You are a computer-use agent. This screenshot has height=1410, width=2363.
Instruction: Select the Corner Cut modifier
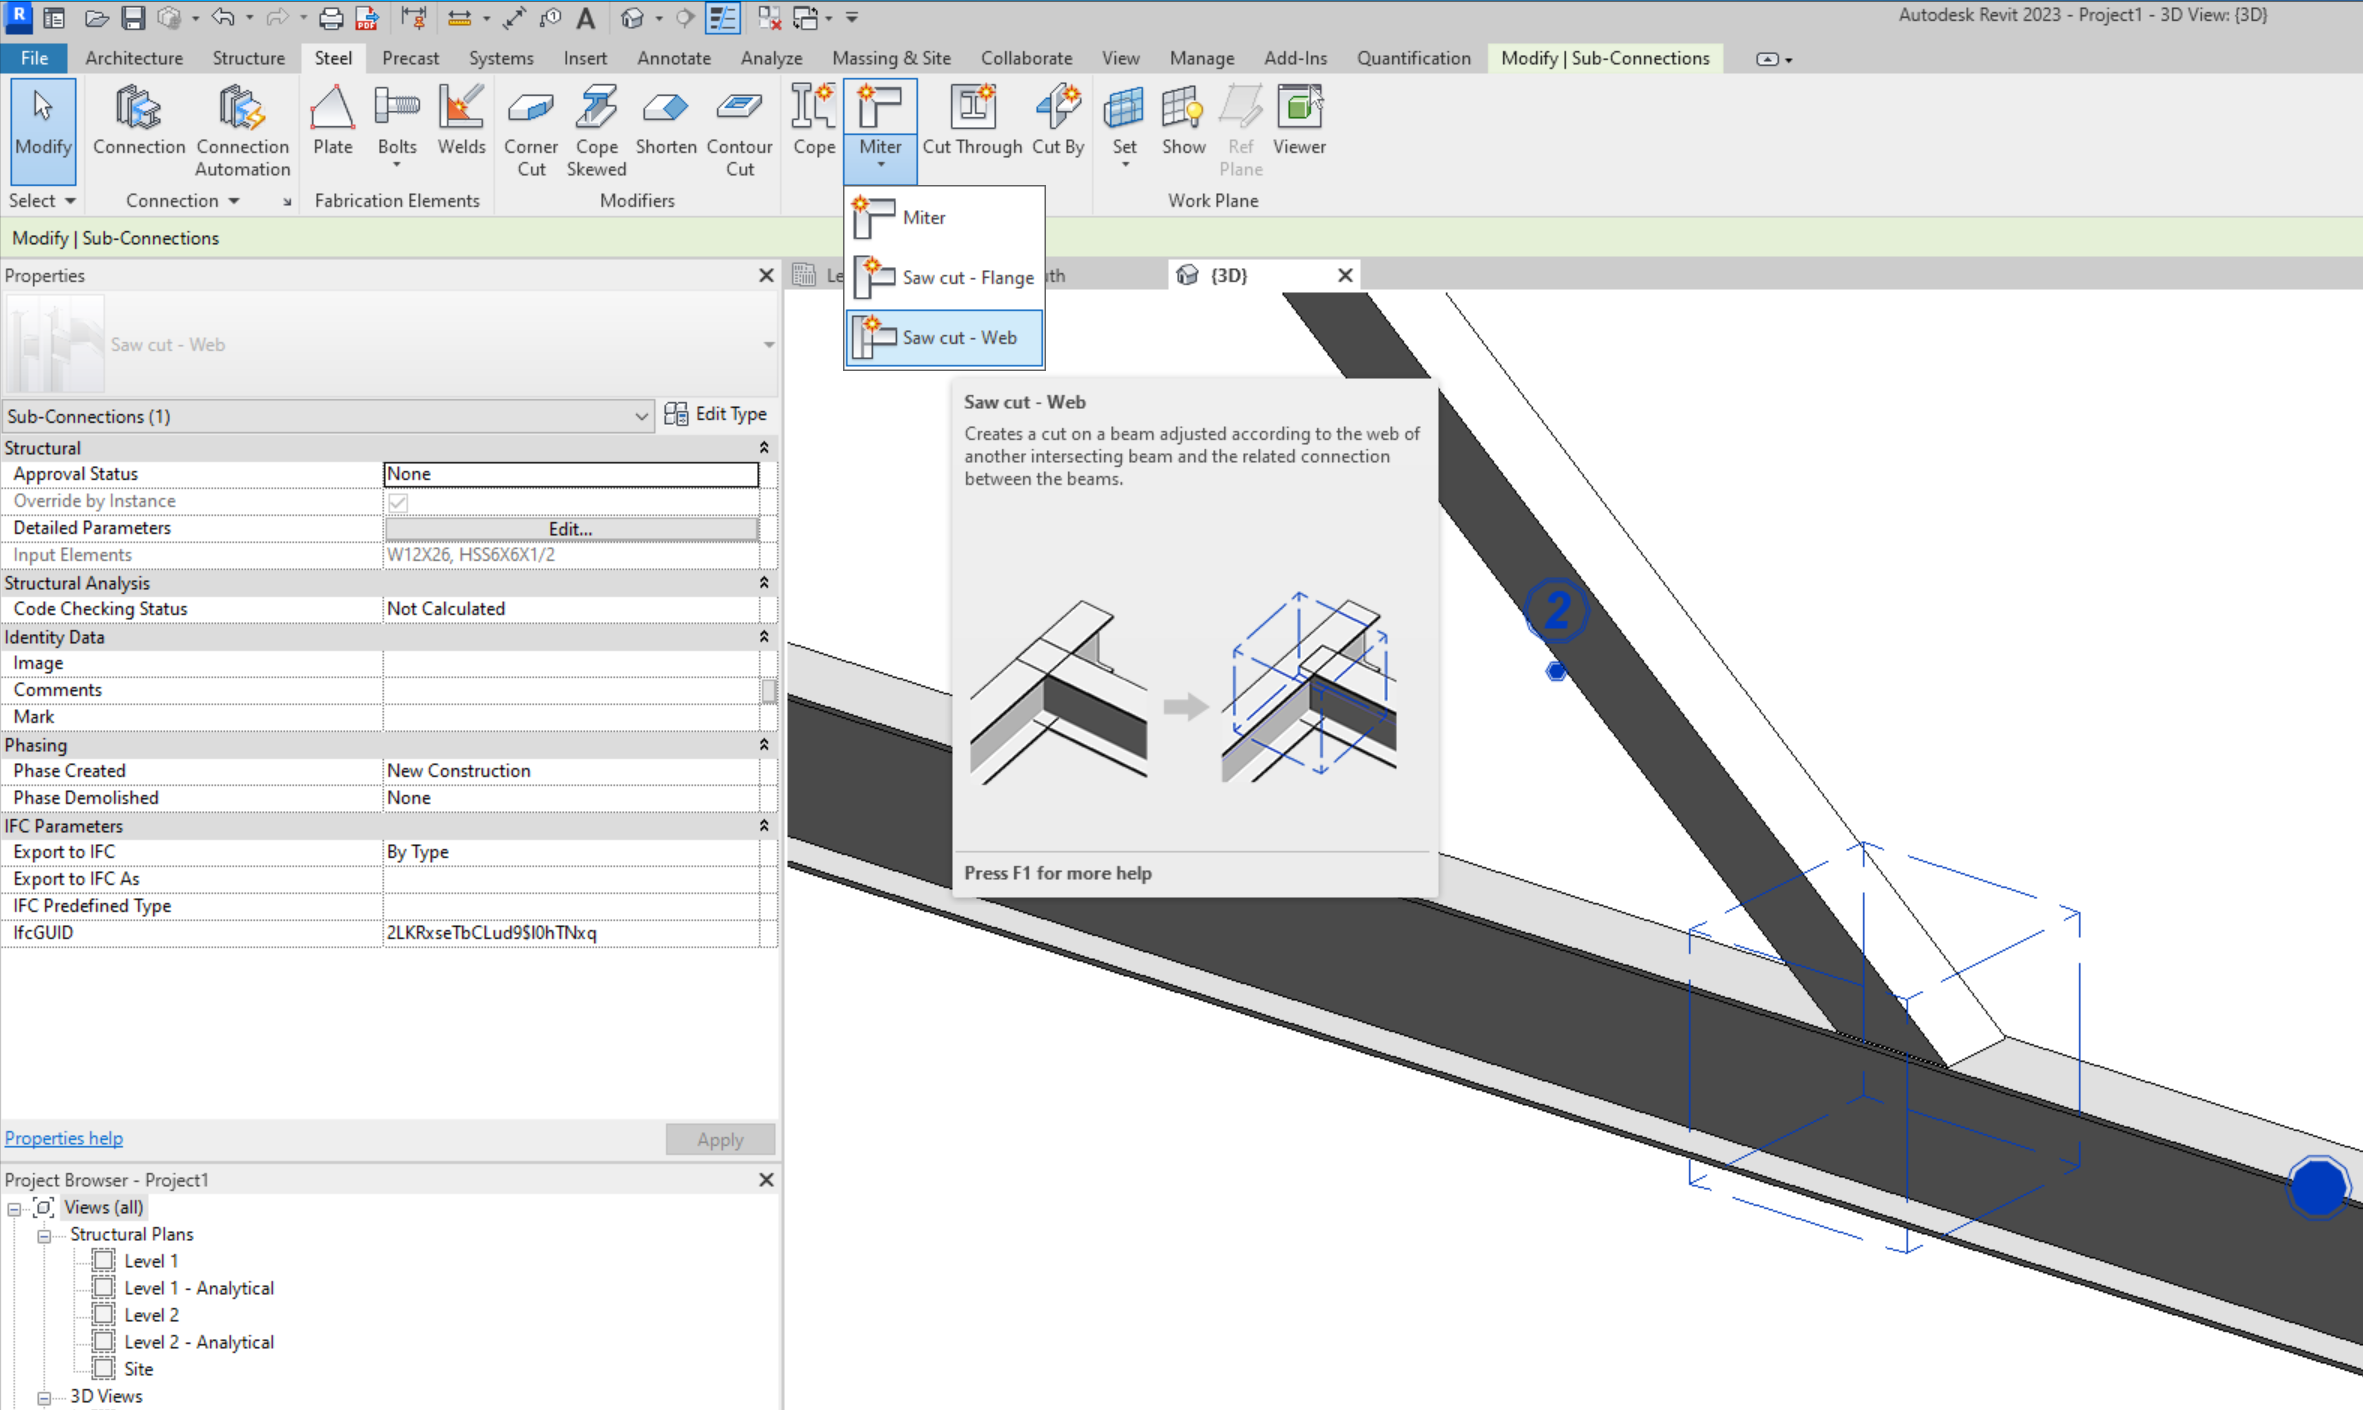coord(530,130)
